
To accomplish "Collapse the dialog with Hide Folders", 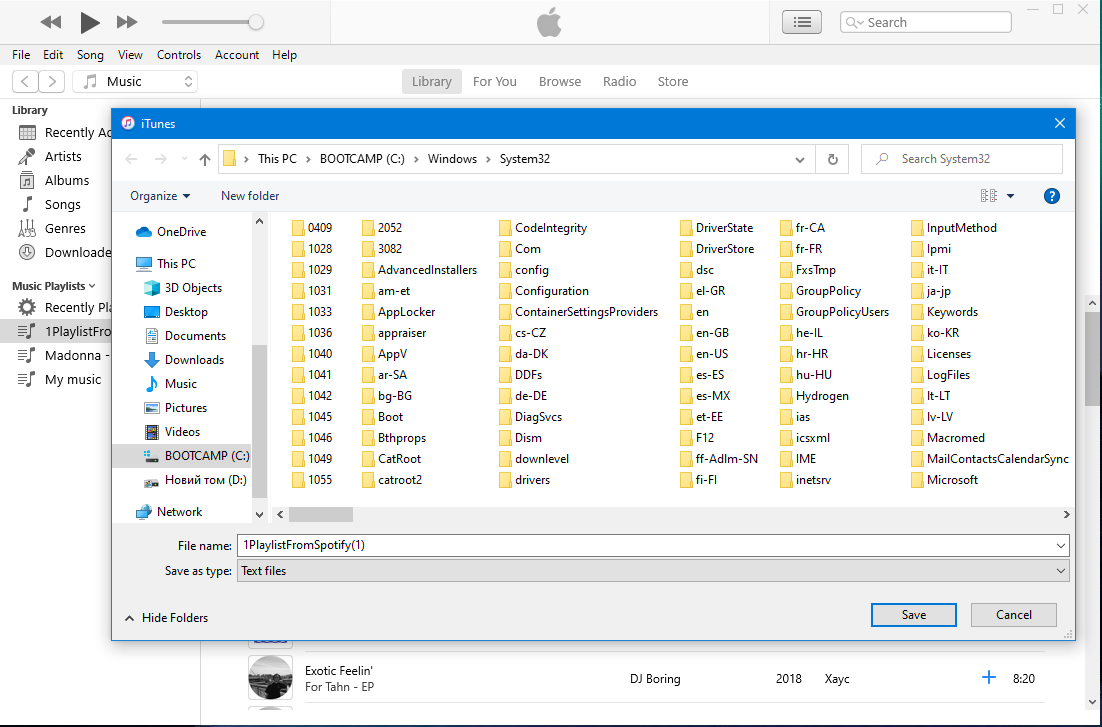I will click(x=167, y=618).
